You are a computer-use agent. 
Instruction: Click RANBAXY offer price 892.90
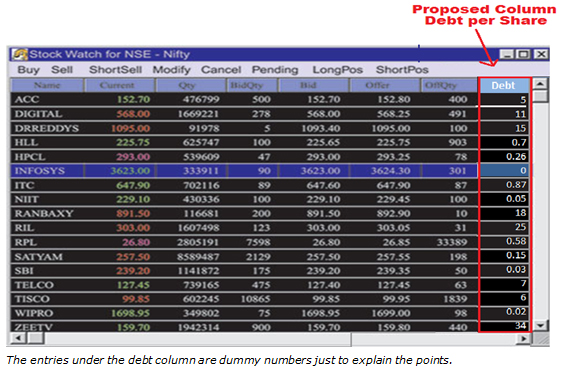point(393,214)
